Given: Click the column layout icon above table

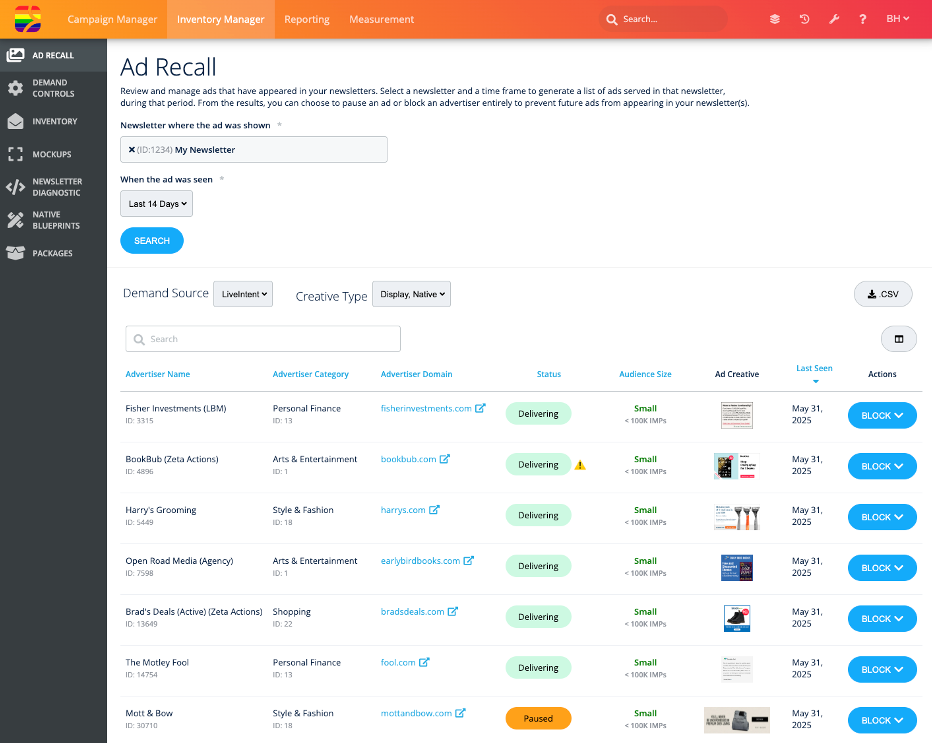Looking at the screenshot, I should pyautogui.click(x=898, y=339).
